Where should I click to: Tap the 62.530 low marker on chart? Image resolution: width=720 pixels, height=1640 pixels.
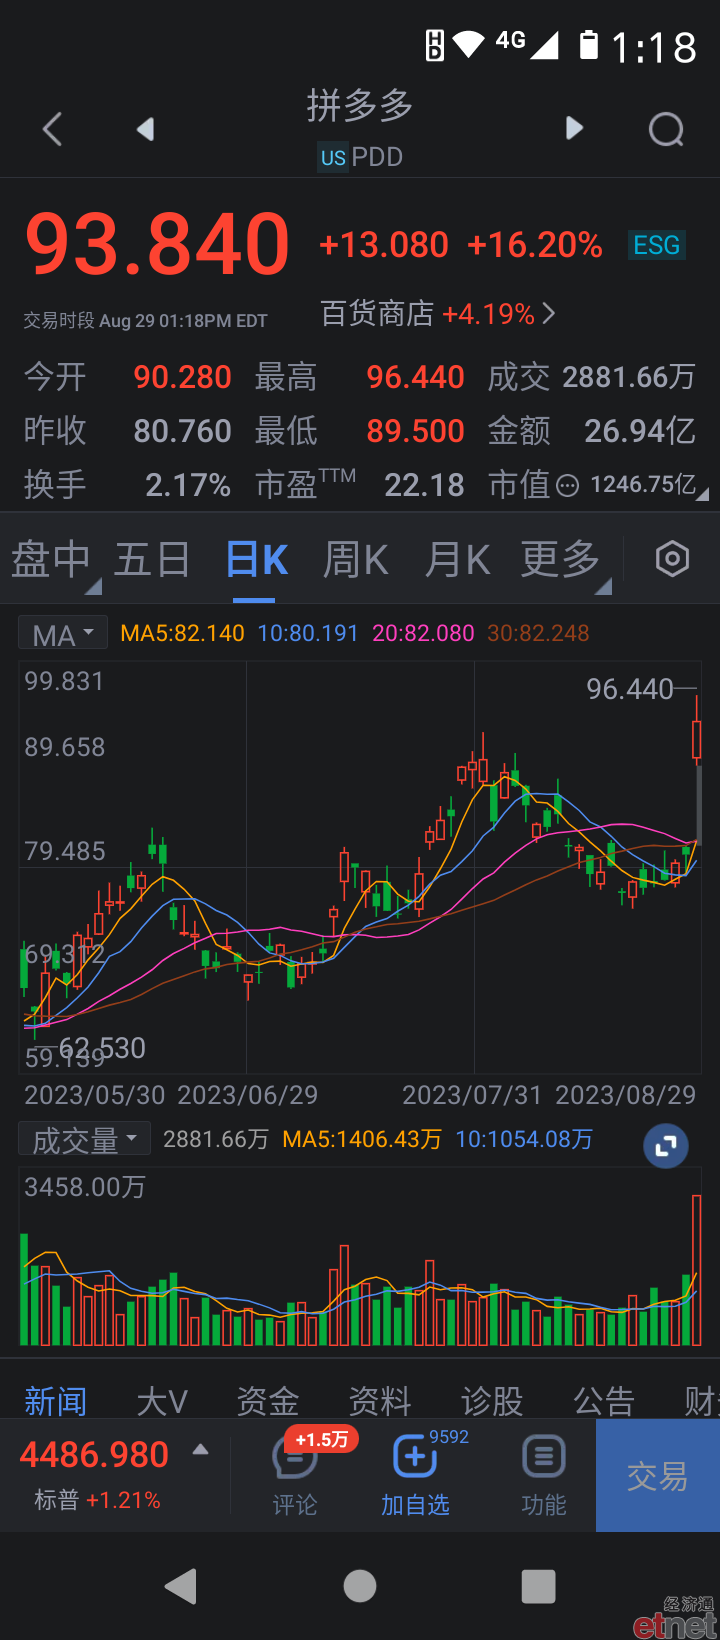pos(102,1048)
